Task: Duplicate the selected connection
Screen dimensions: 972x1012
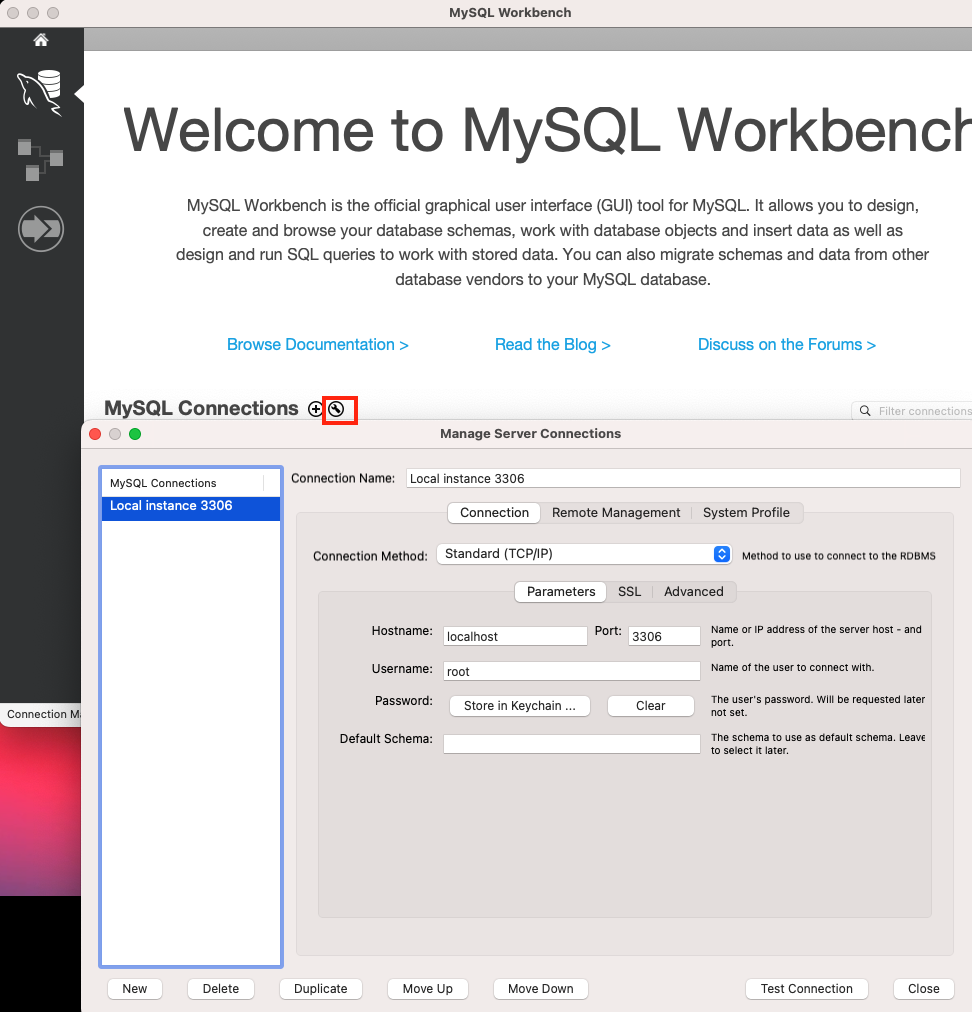Action: (x=321, y=988)
